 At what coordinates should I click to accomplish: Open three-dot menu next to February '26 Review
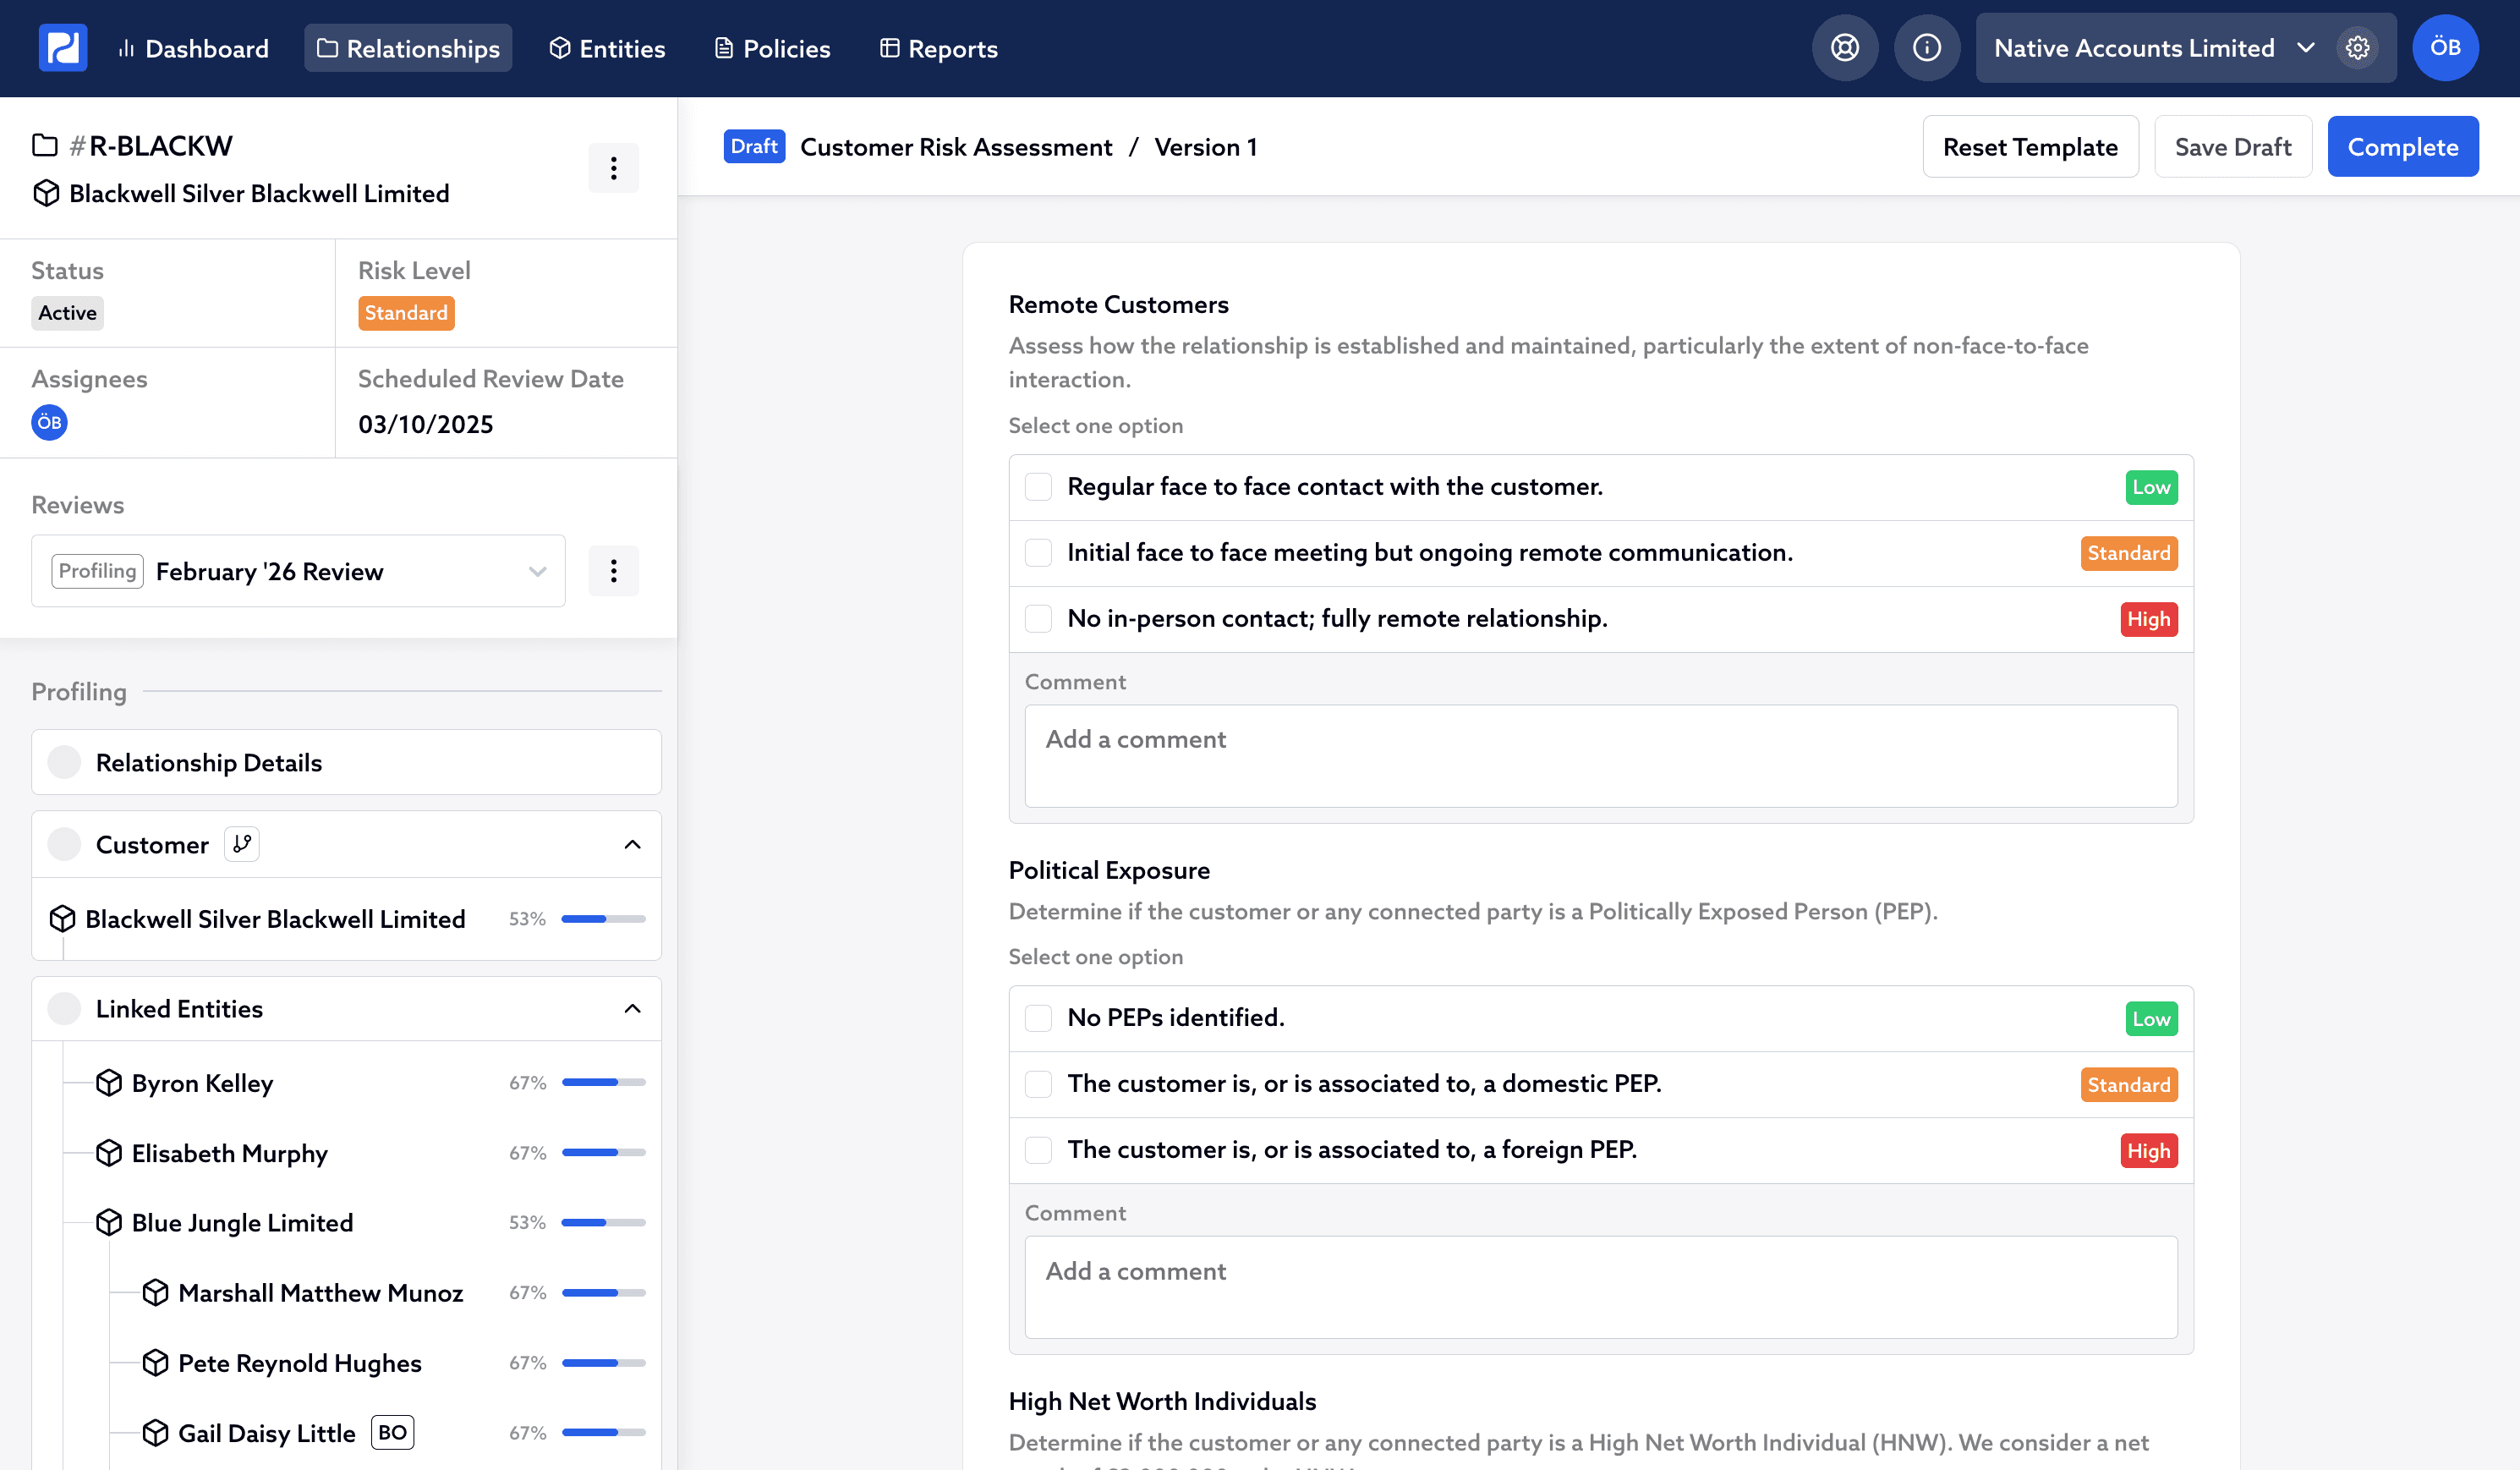[613, 571]
